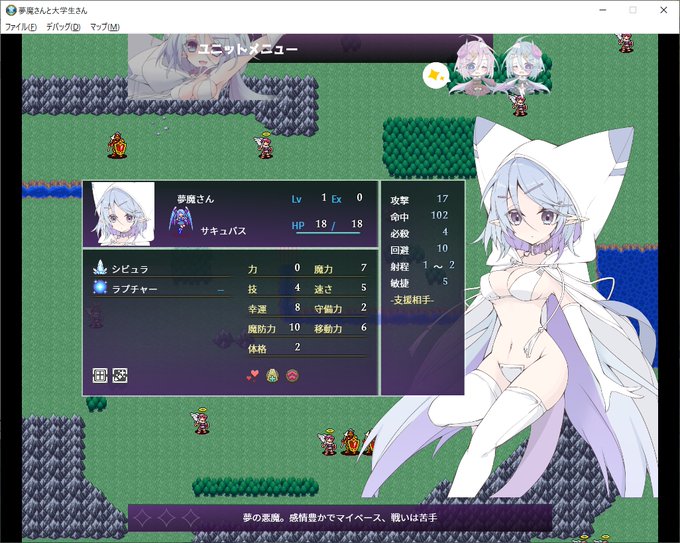Click the 移動力 stat label
The image size is (680, 543).
(x=328, y=329)
